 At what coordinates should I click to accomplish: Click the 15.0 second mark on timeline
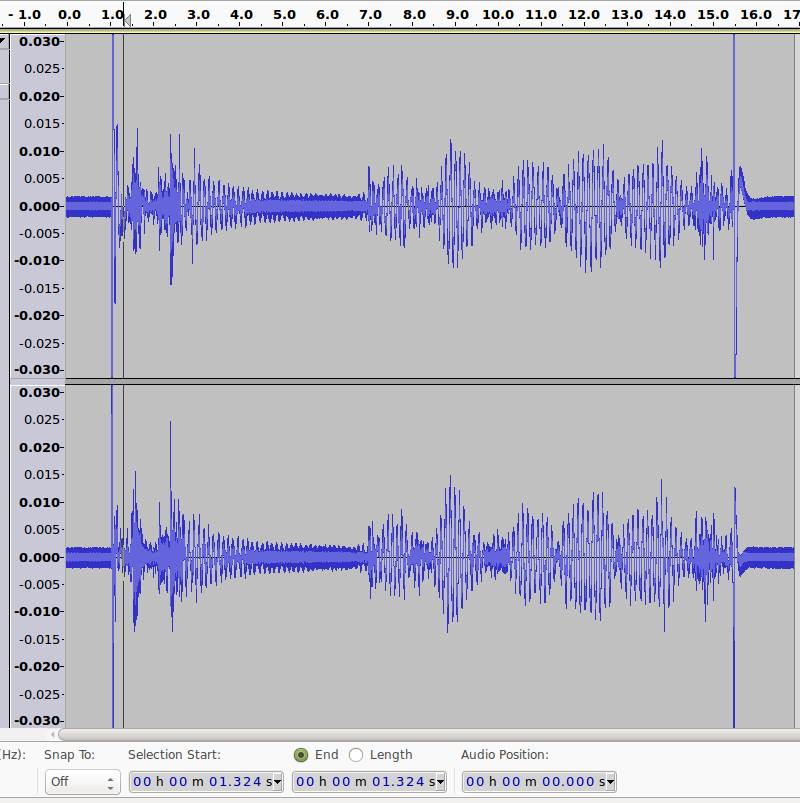point(713,15)
